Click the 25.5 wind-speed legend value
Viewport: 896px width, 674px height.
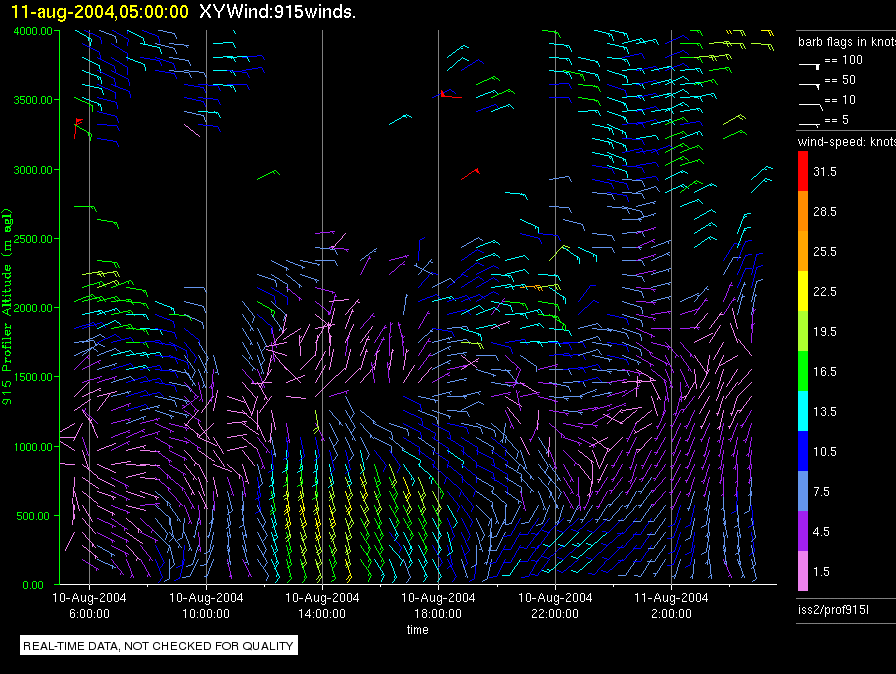(825, 251)
